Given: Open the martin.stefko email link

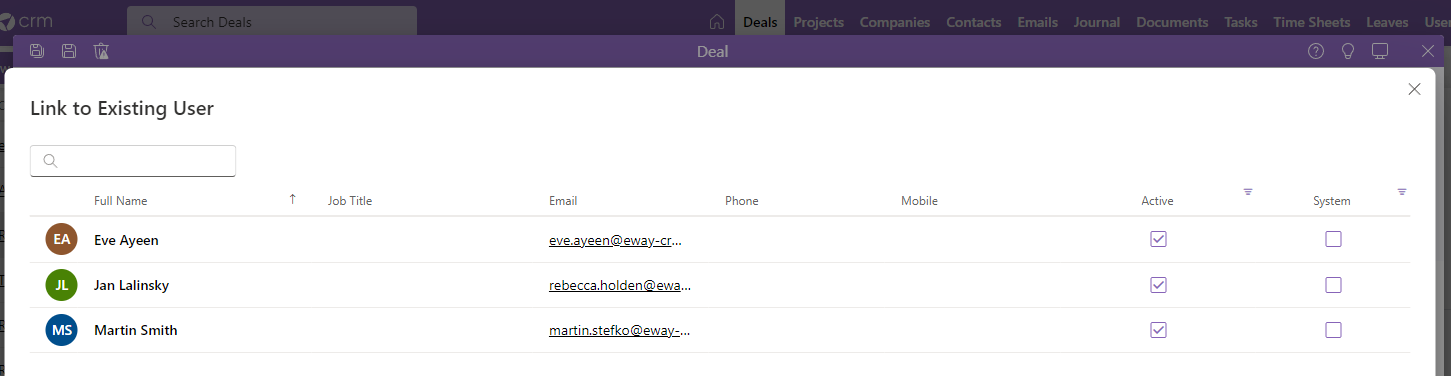Looking at the screenshot, I should pos(620,330).
